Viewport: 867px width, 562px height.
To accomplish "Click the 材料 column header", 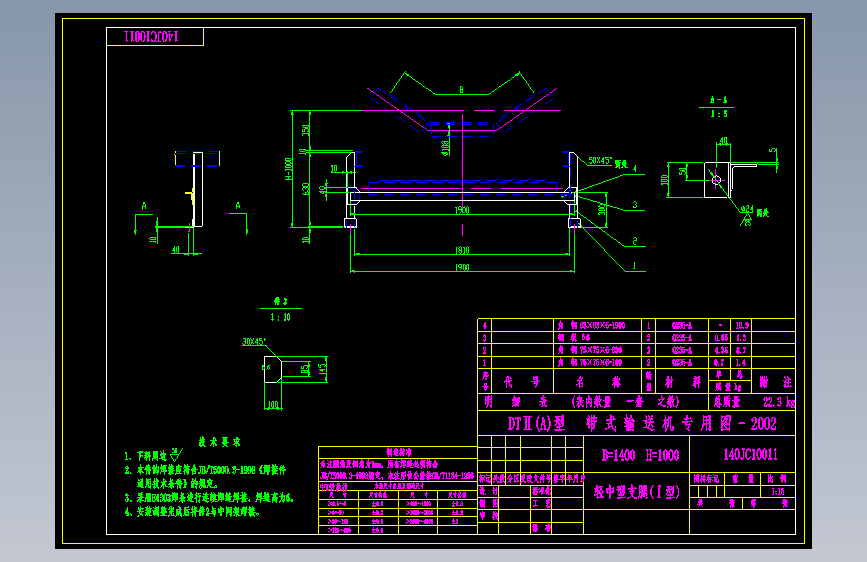I will point(682,382).
